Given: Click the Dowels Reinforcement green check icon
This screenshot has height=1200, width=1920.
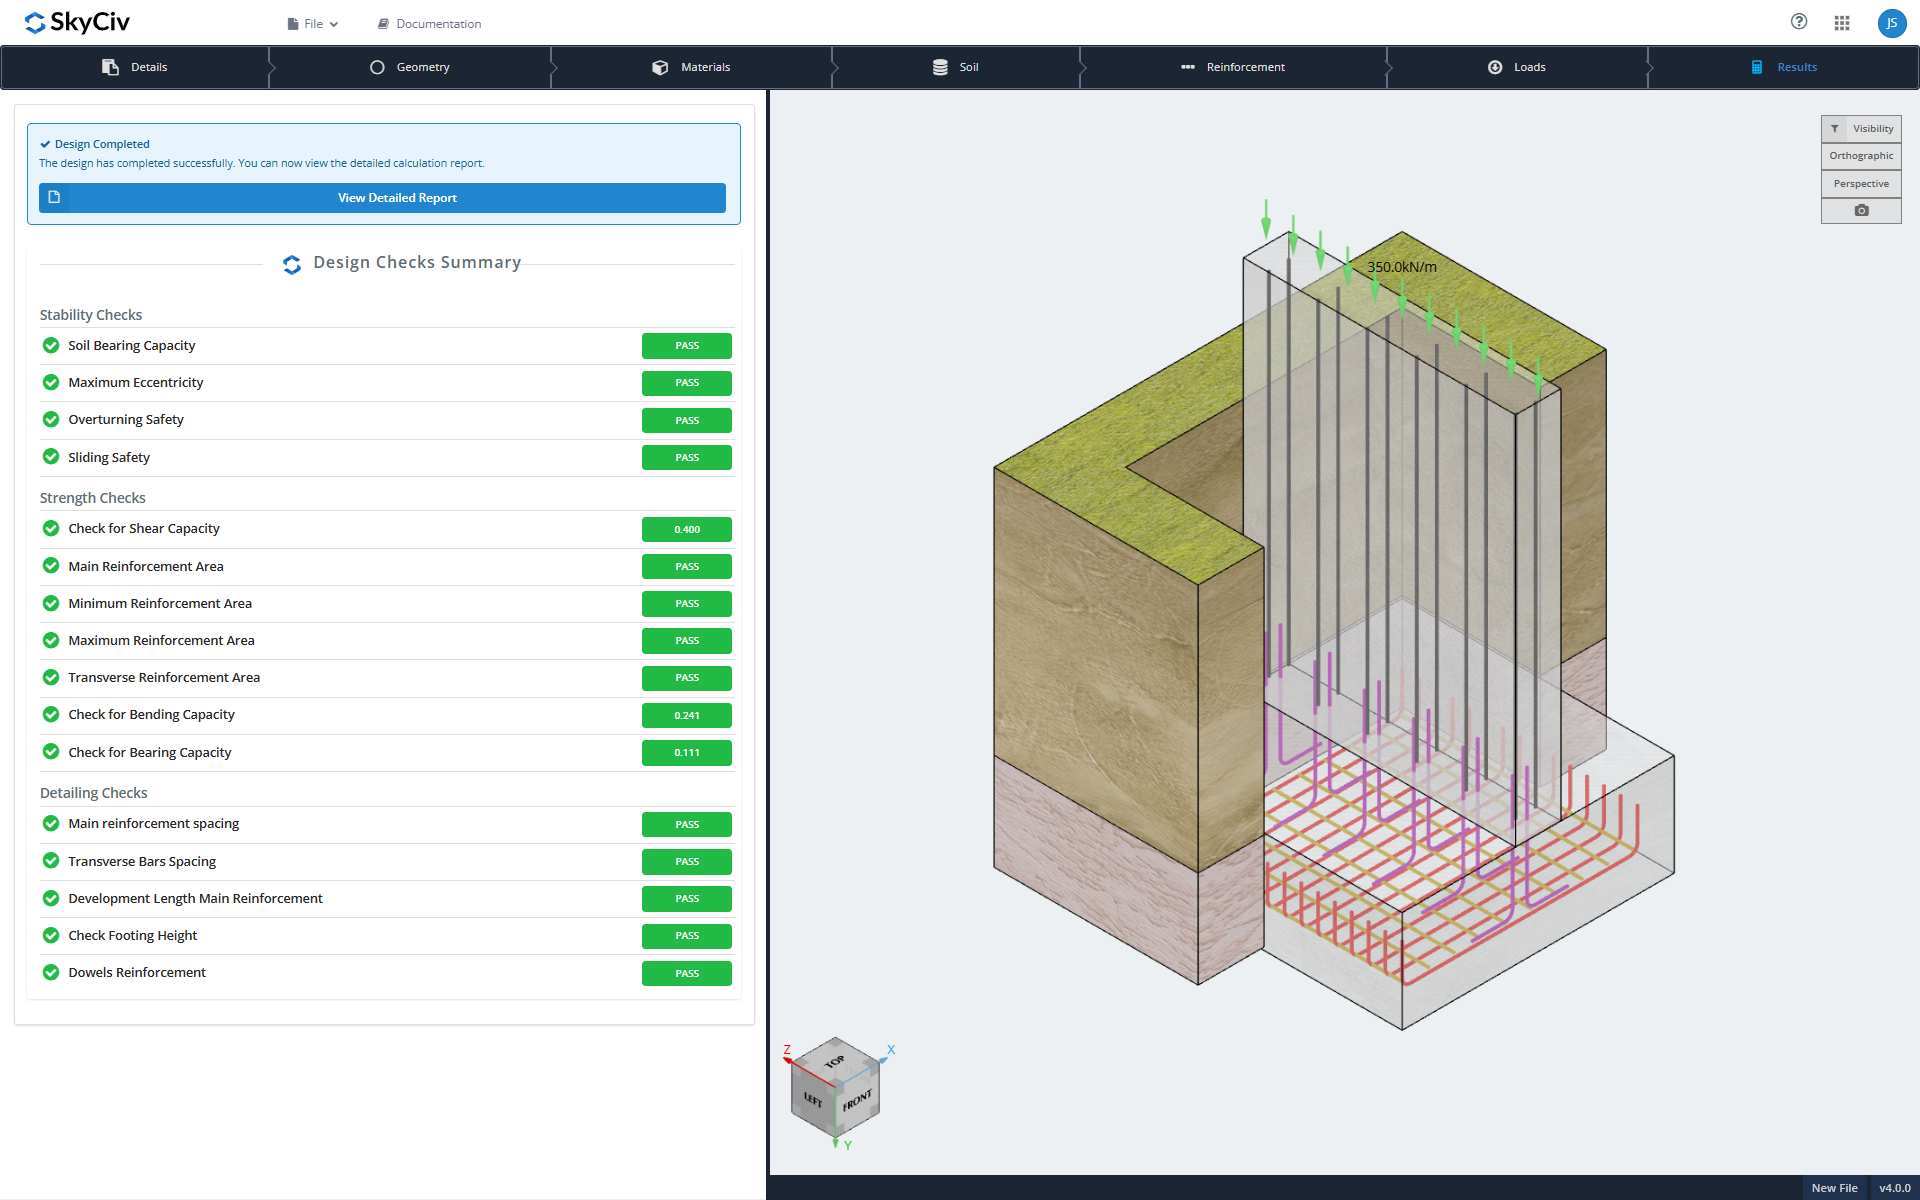Looking at the screenshot, I should tap(51, 972).
